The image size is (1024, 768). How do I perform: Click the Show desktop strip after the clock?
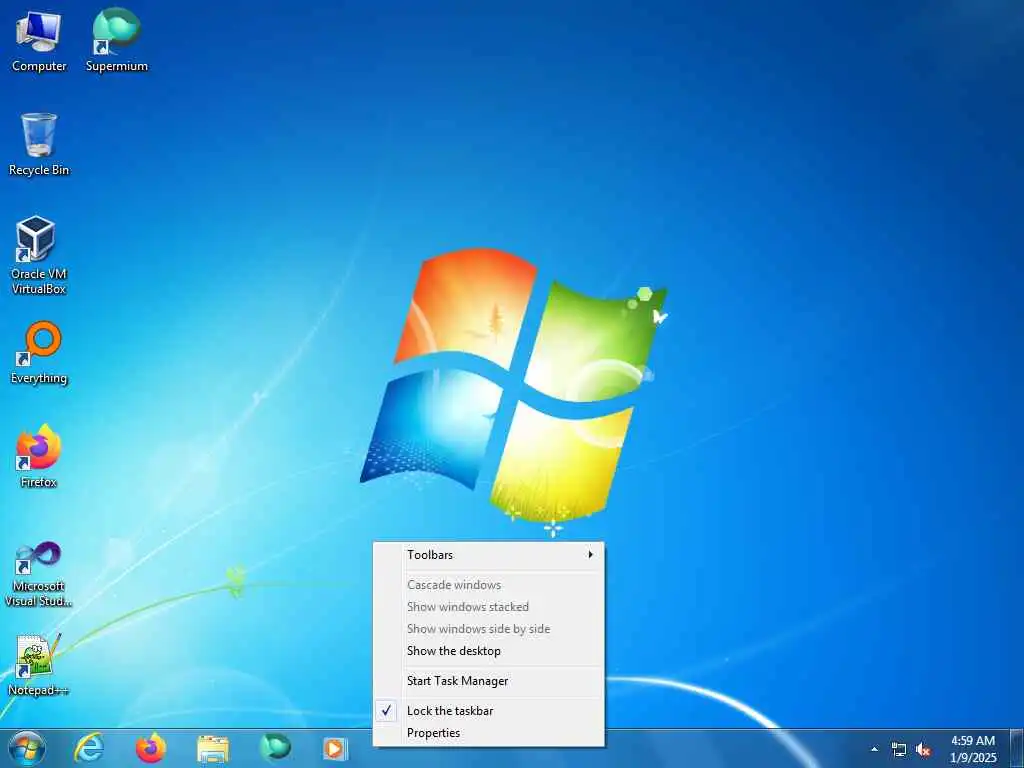pyautogui.click(x=1017, y=748)
